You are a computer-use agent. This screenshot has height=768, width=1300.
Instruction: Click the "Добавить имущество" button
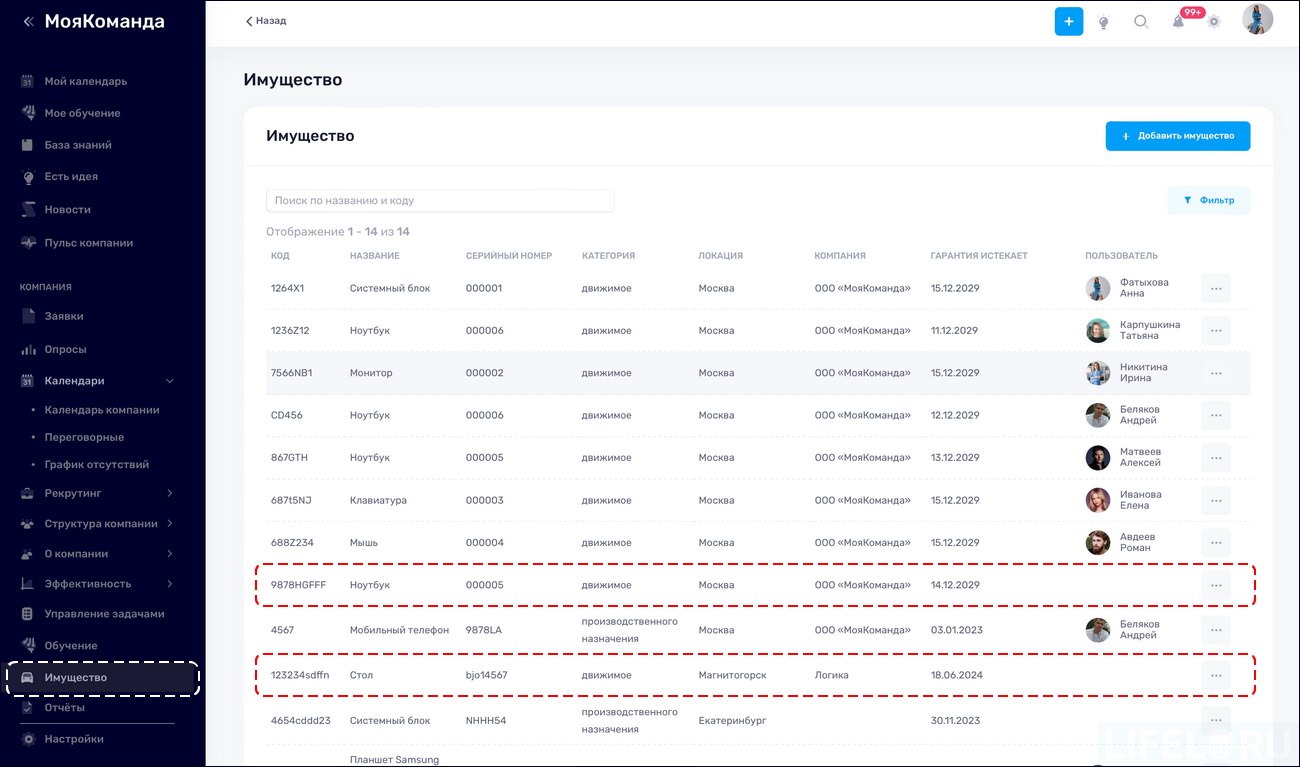[1178, 135]
